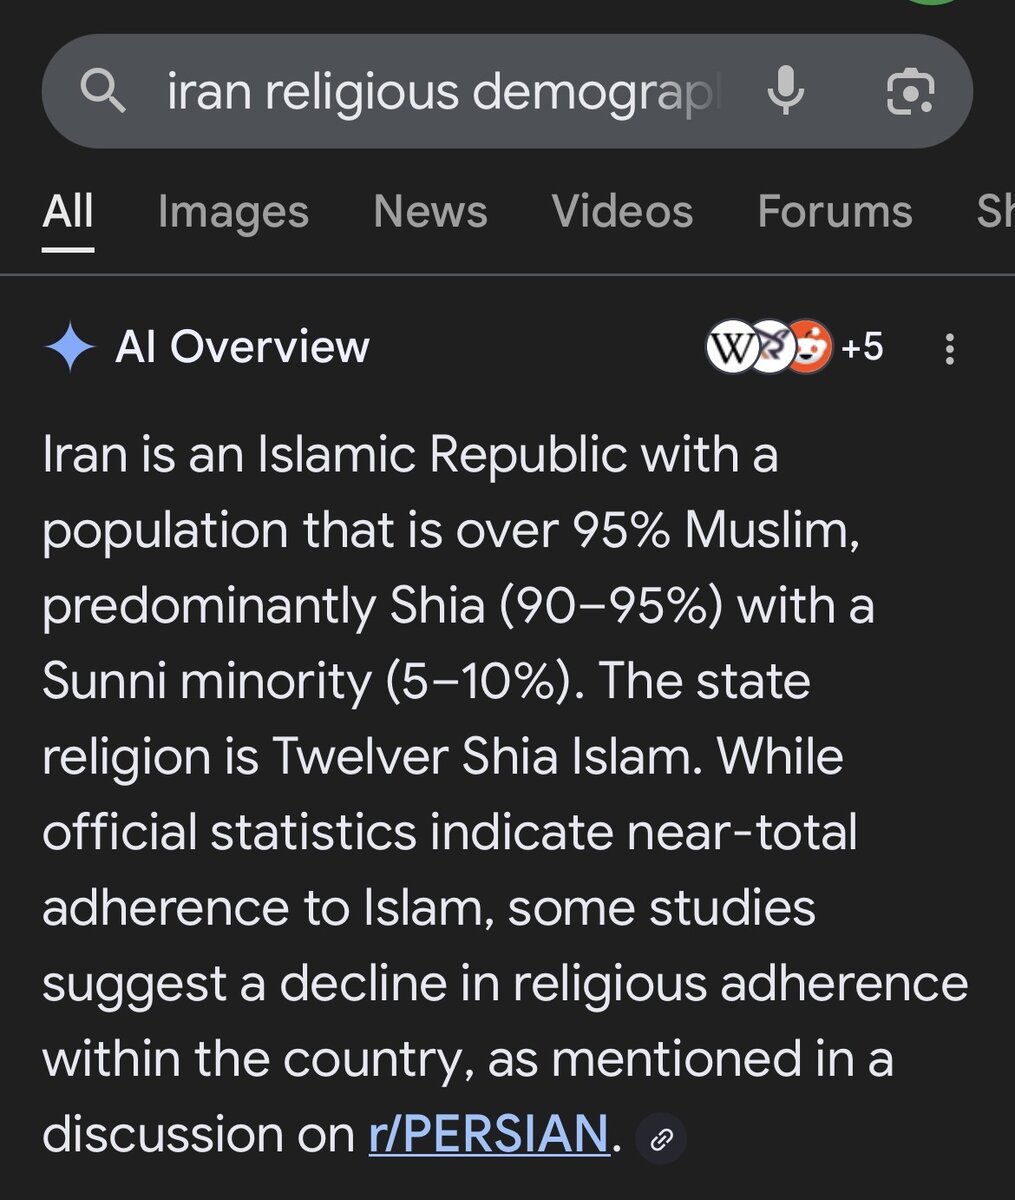Expand the +5 additional sources

tap(862, 347)
